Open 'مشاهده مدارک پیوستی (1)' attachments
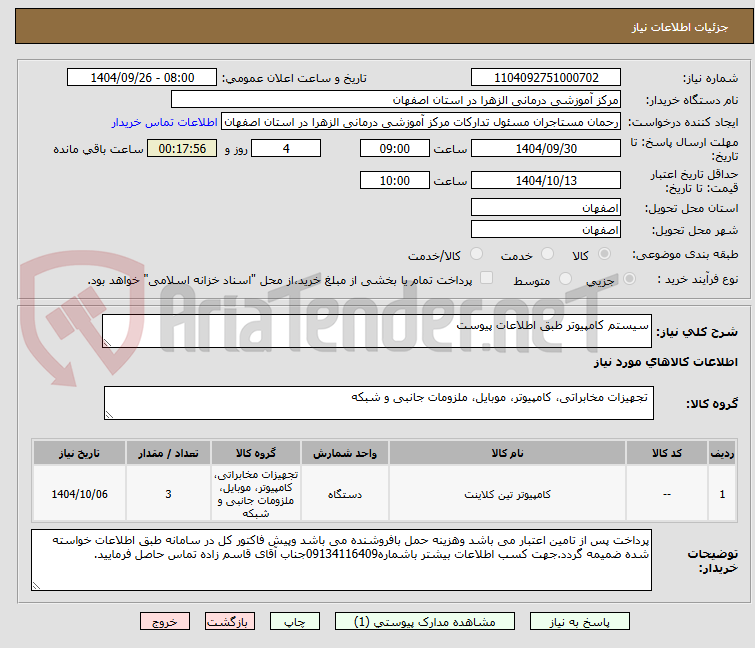Screen dimensions: 755x648 pyautogui.click(x=425, y=622)
